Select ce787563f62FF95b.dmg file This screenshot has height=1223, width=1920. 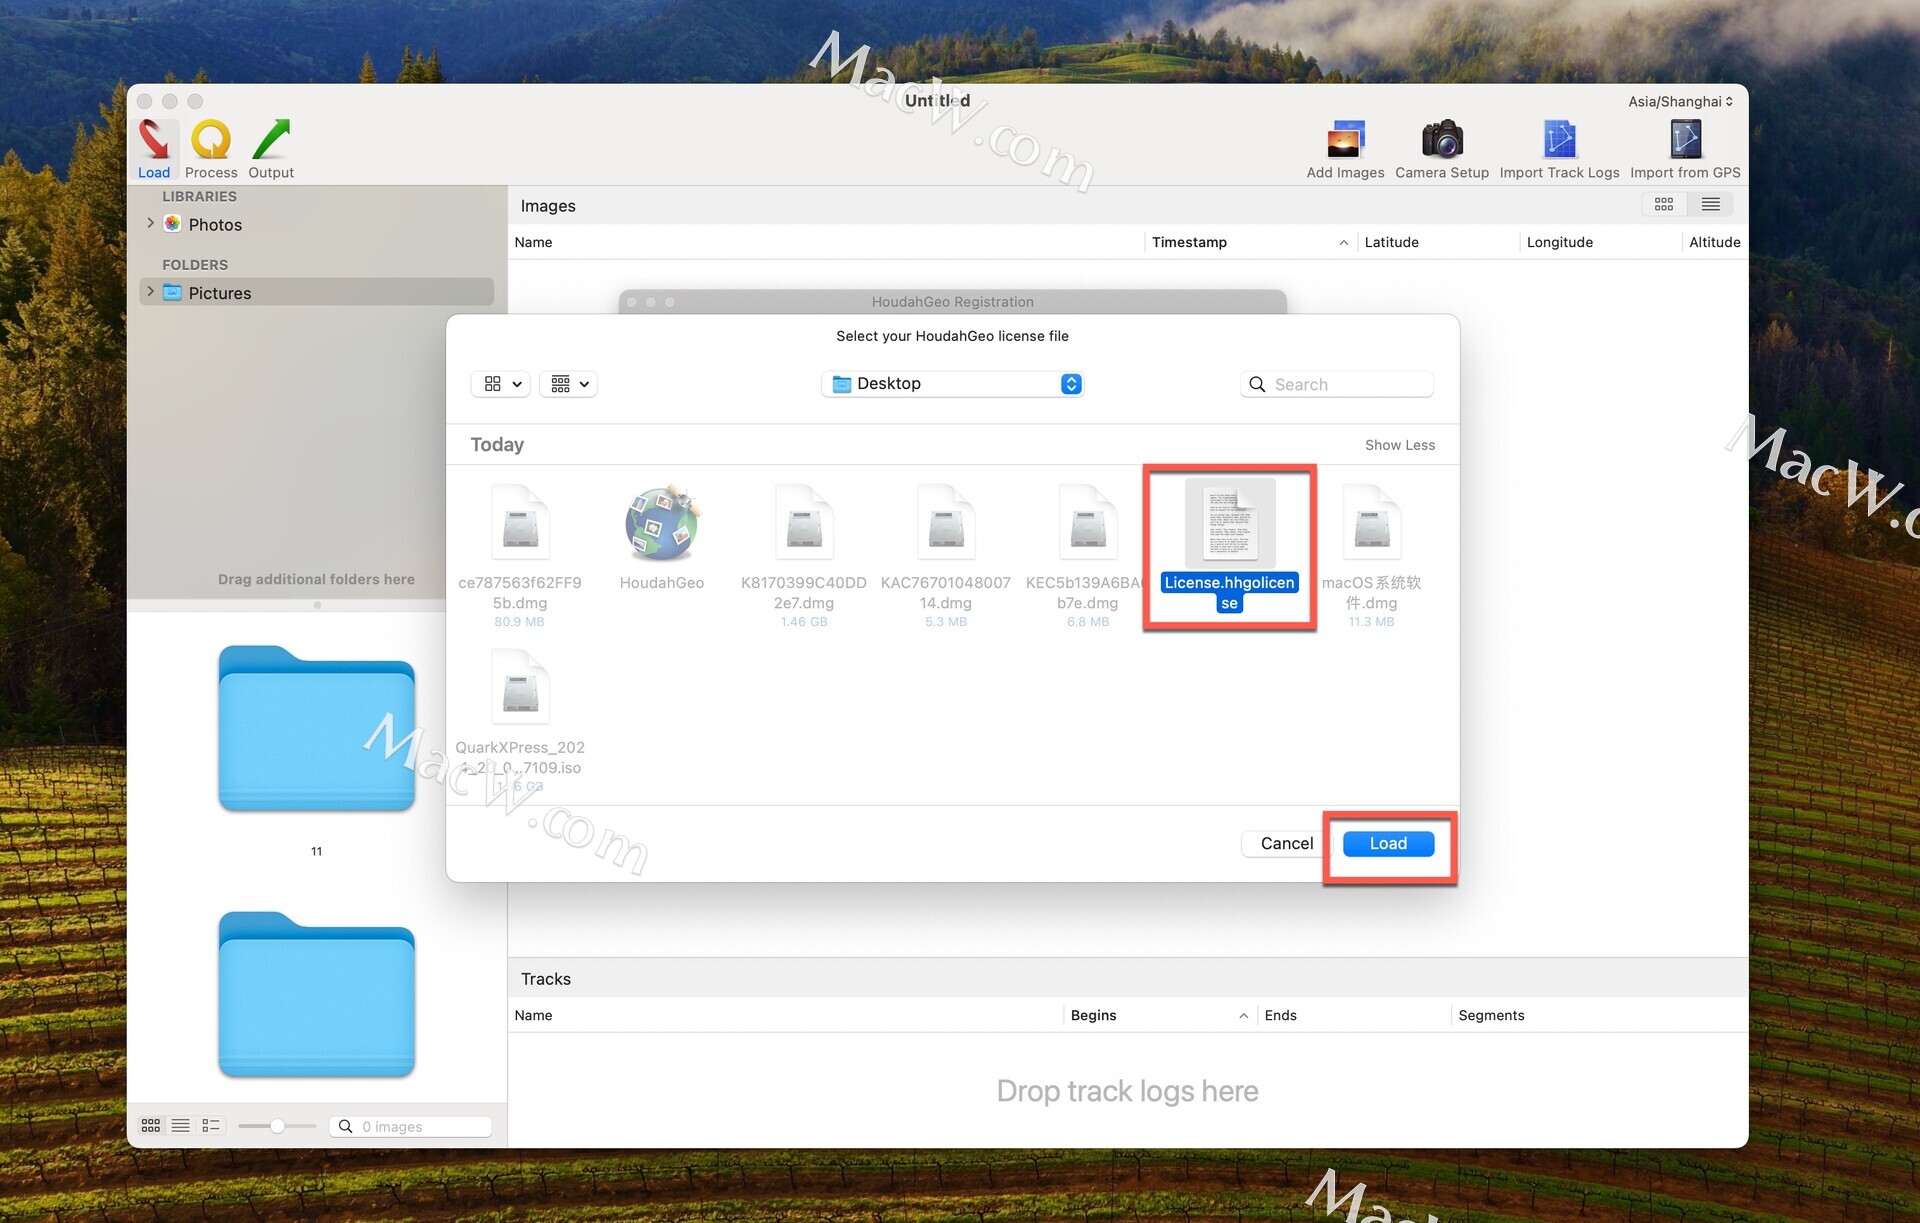point(520,555)
